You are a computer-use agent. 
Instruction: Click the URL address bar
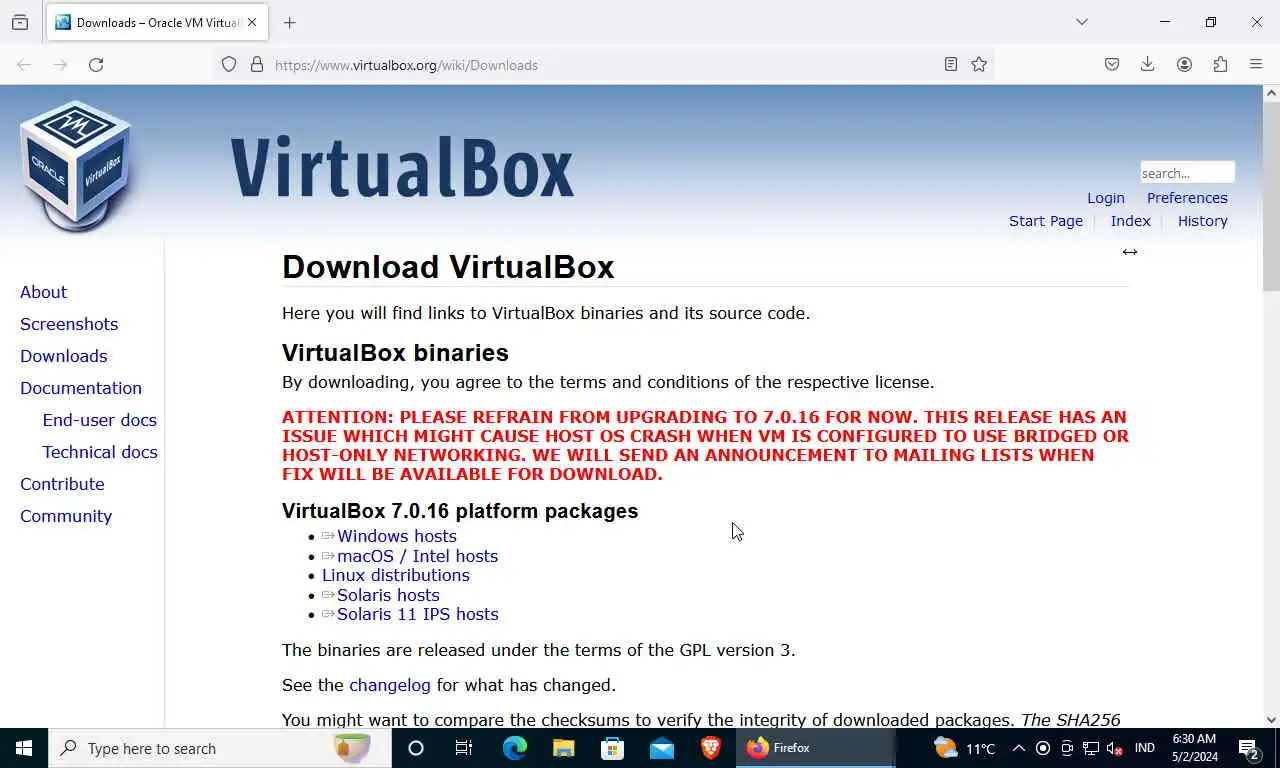click(605, 65)
